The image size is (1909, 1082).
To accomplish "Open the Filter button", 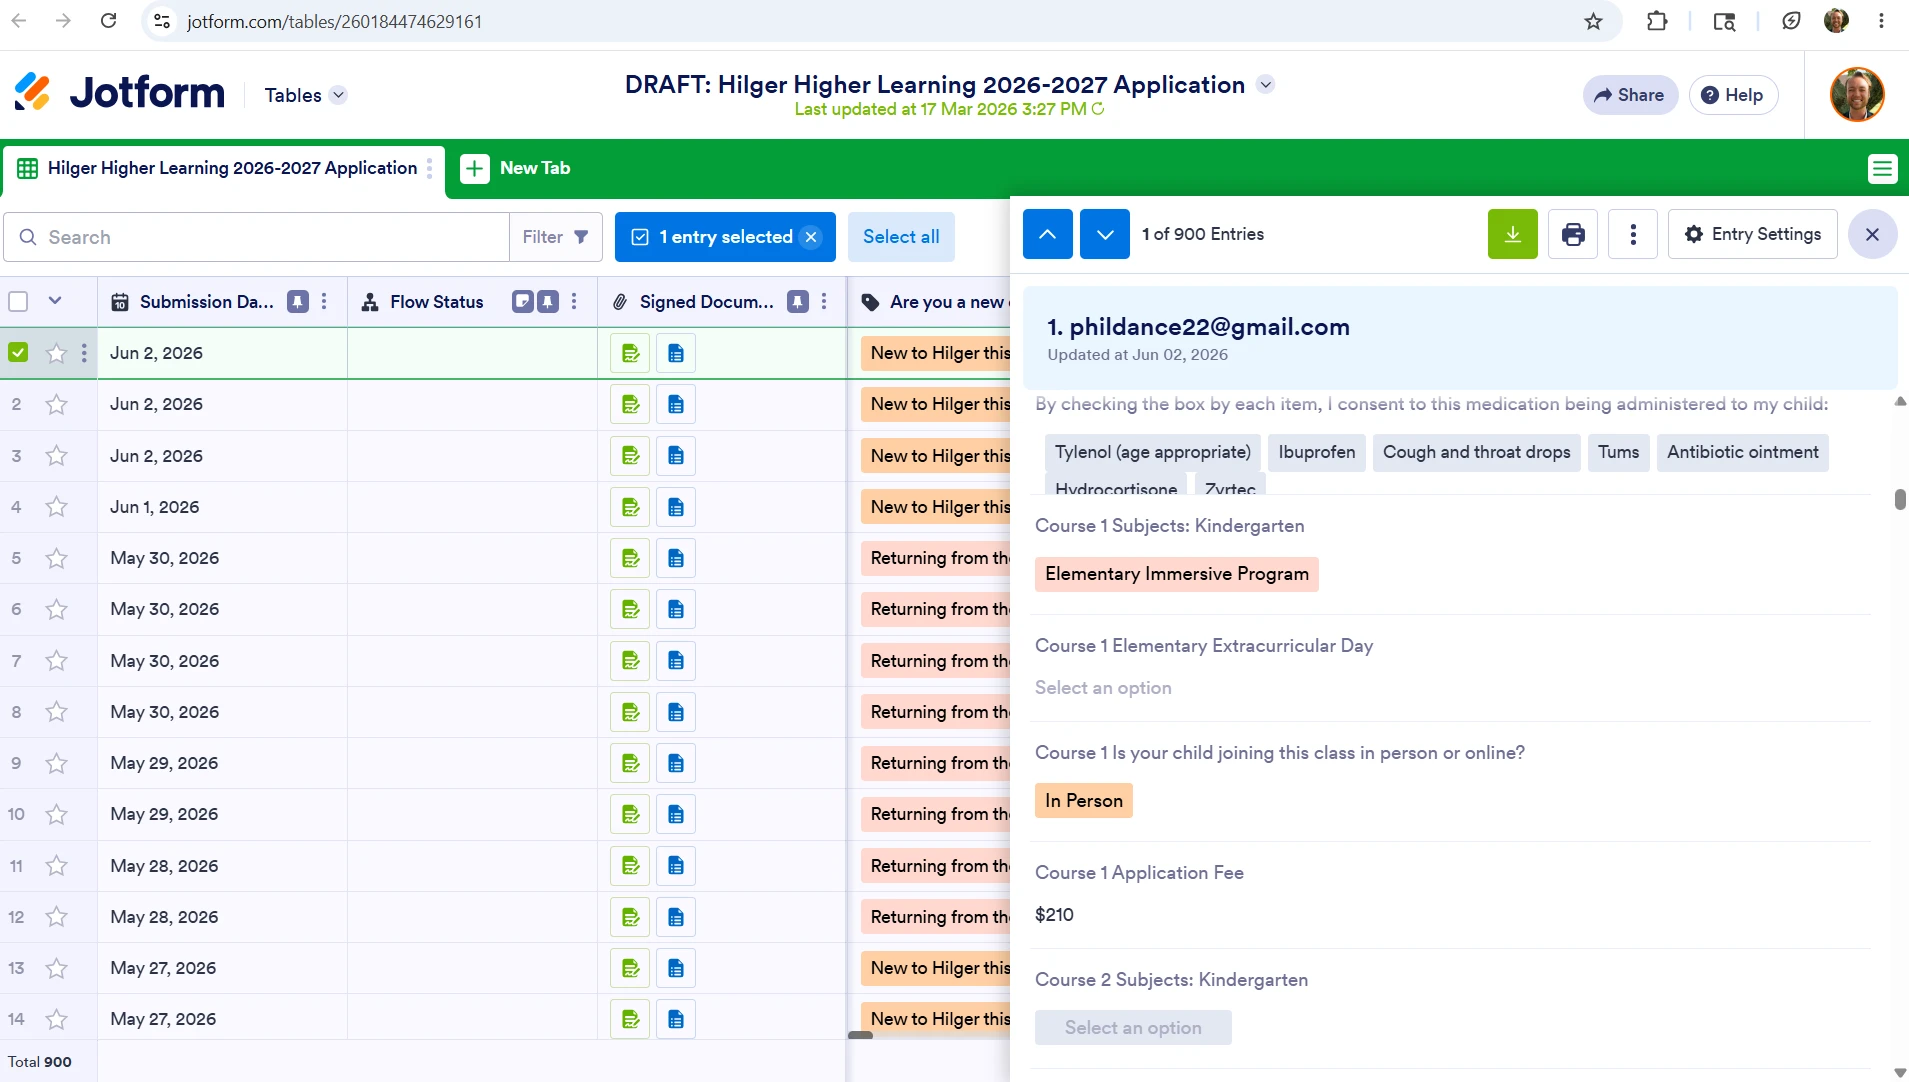I will tap(555, 237).
